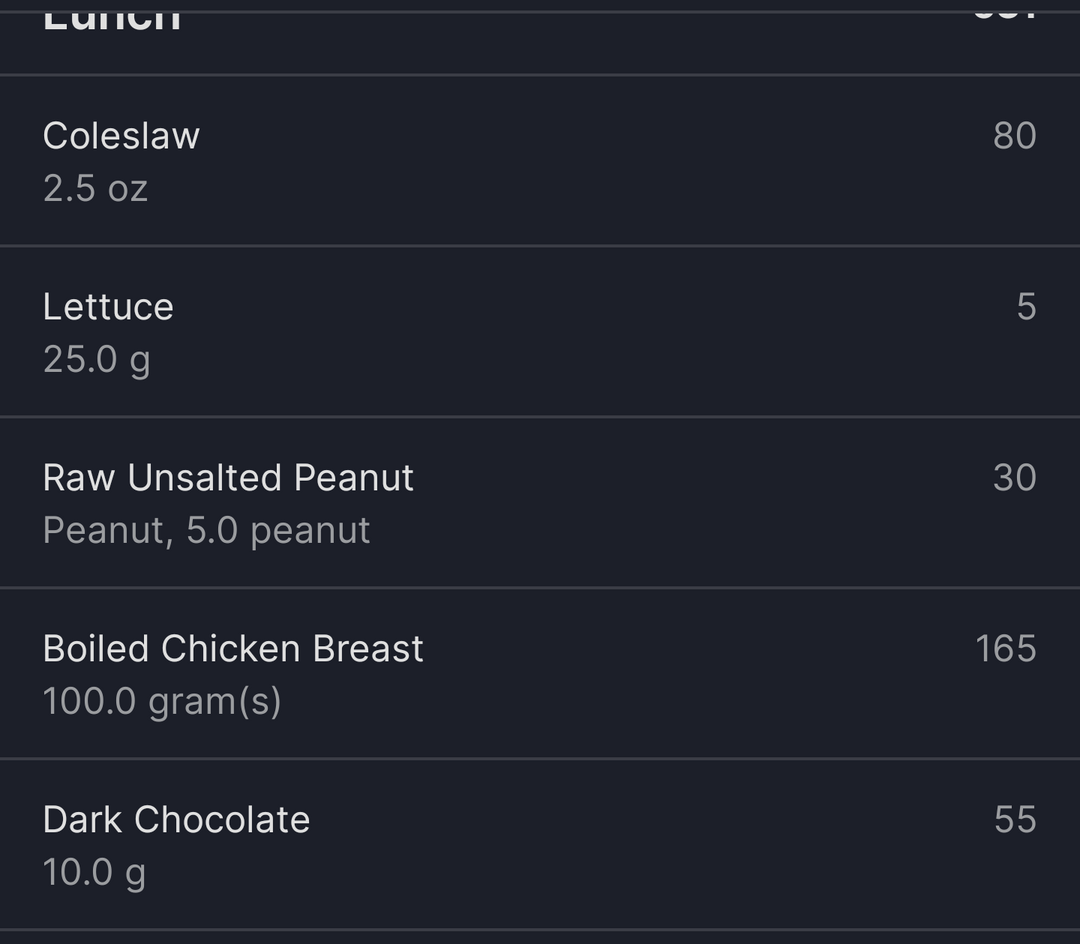Select the 30 calorie peanut value
The height and width of the screenshot is (944, 1080).
click(x=1015, y=477)
